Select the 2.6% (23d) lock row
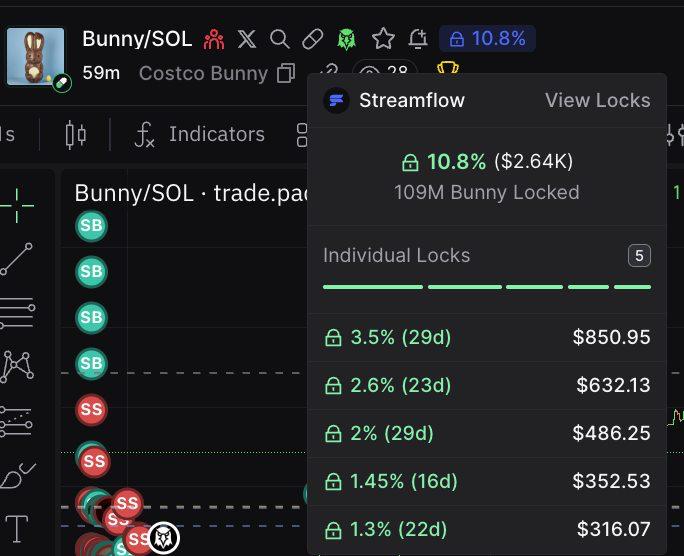 coord(487,385)
